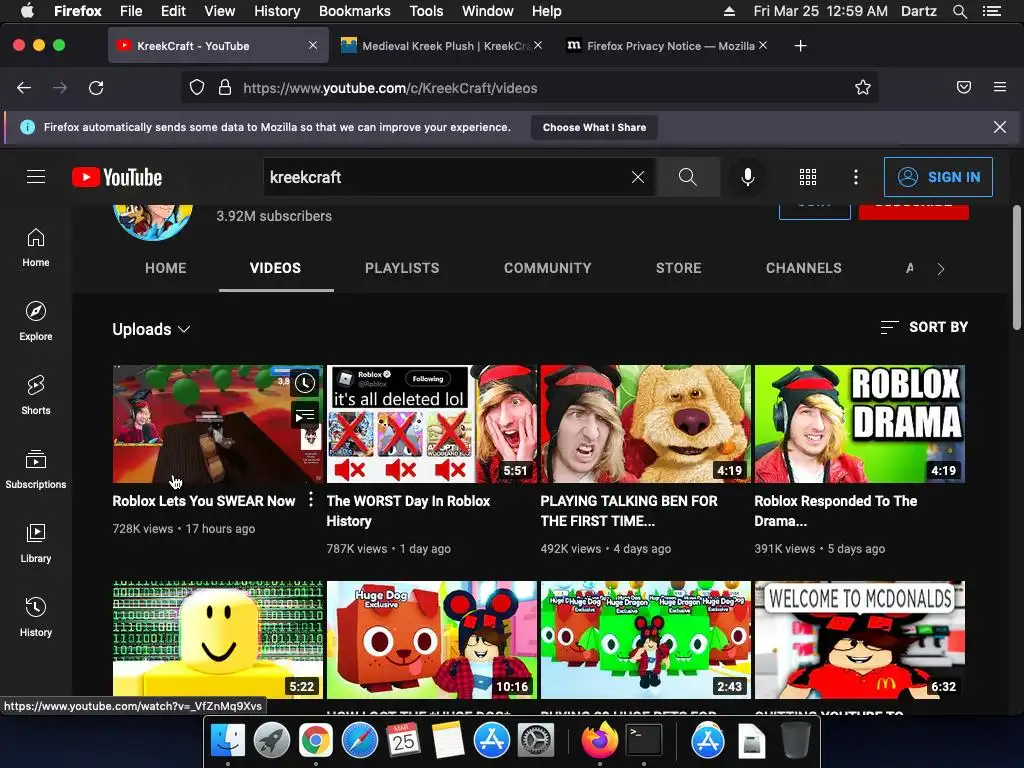Open Shorts in the sidebar
Viewport: 1024px width, 768px height.
(36, 395)
